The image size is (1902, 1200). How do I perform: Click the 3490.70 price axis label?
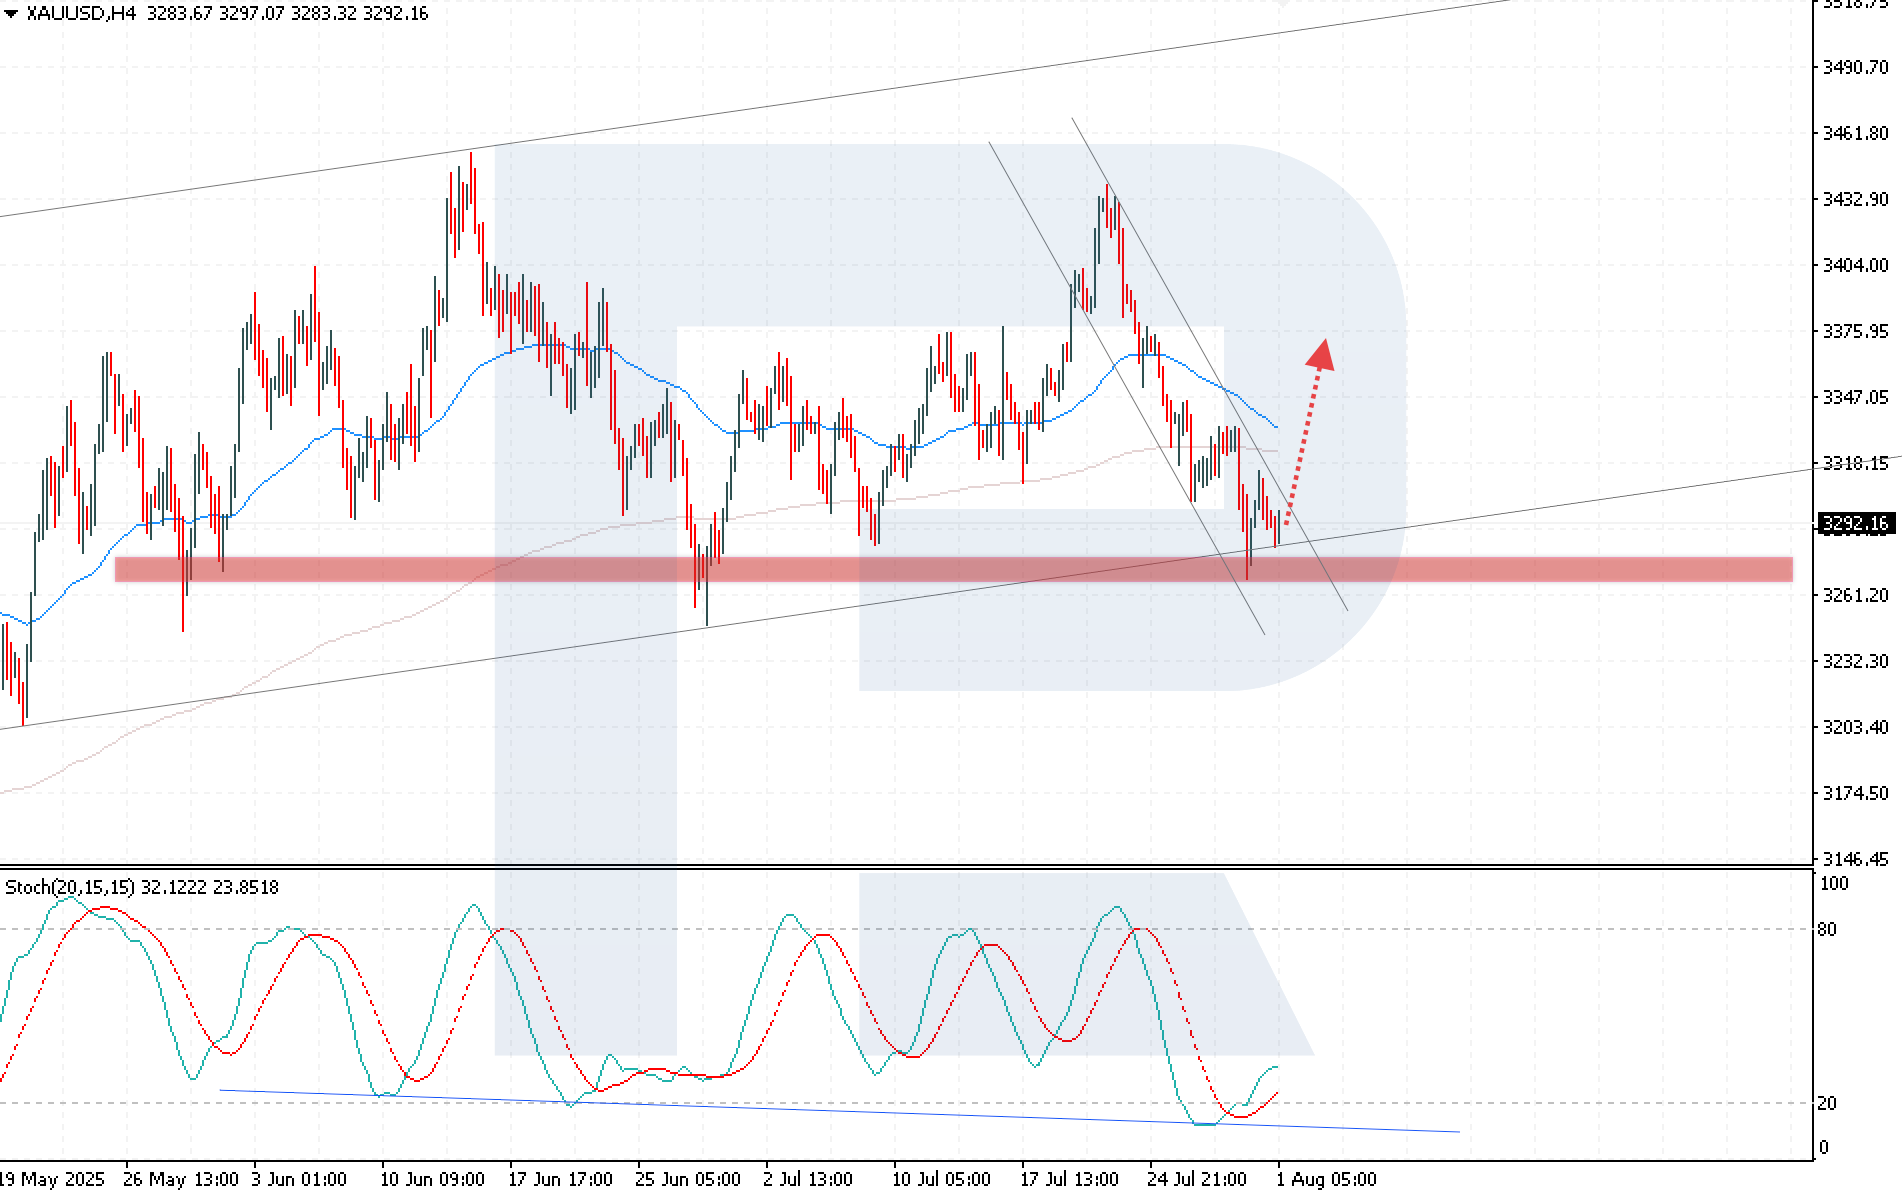[x=1855, y=67]
